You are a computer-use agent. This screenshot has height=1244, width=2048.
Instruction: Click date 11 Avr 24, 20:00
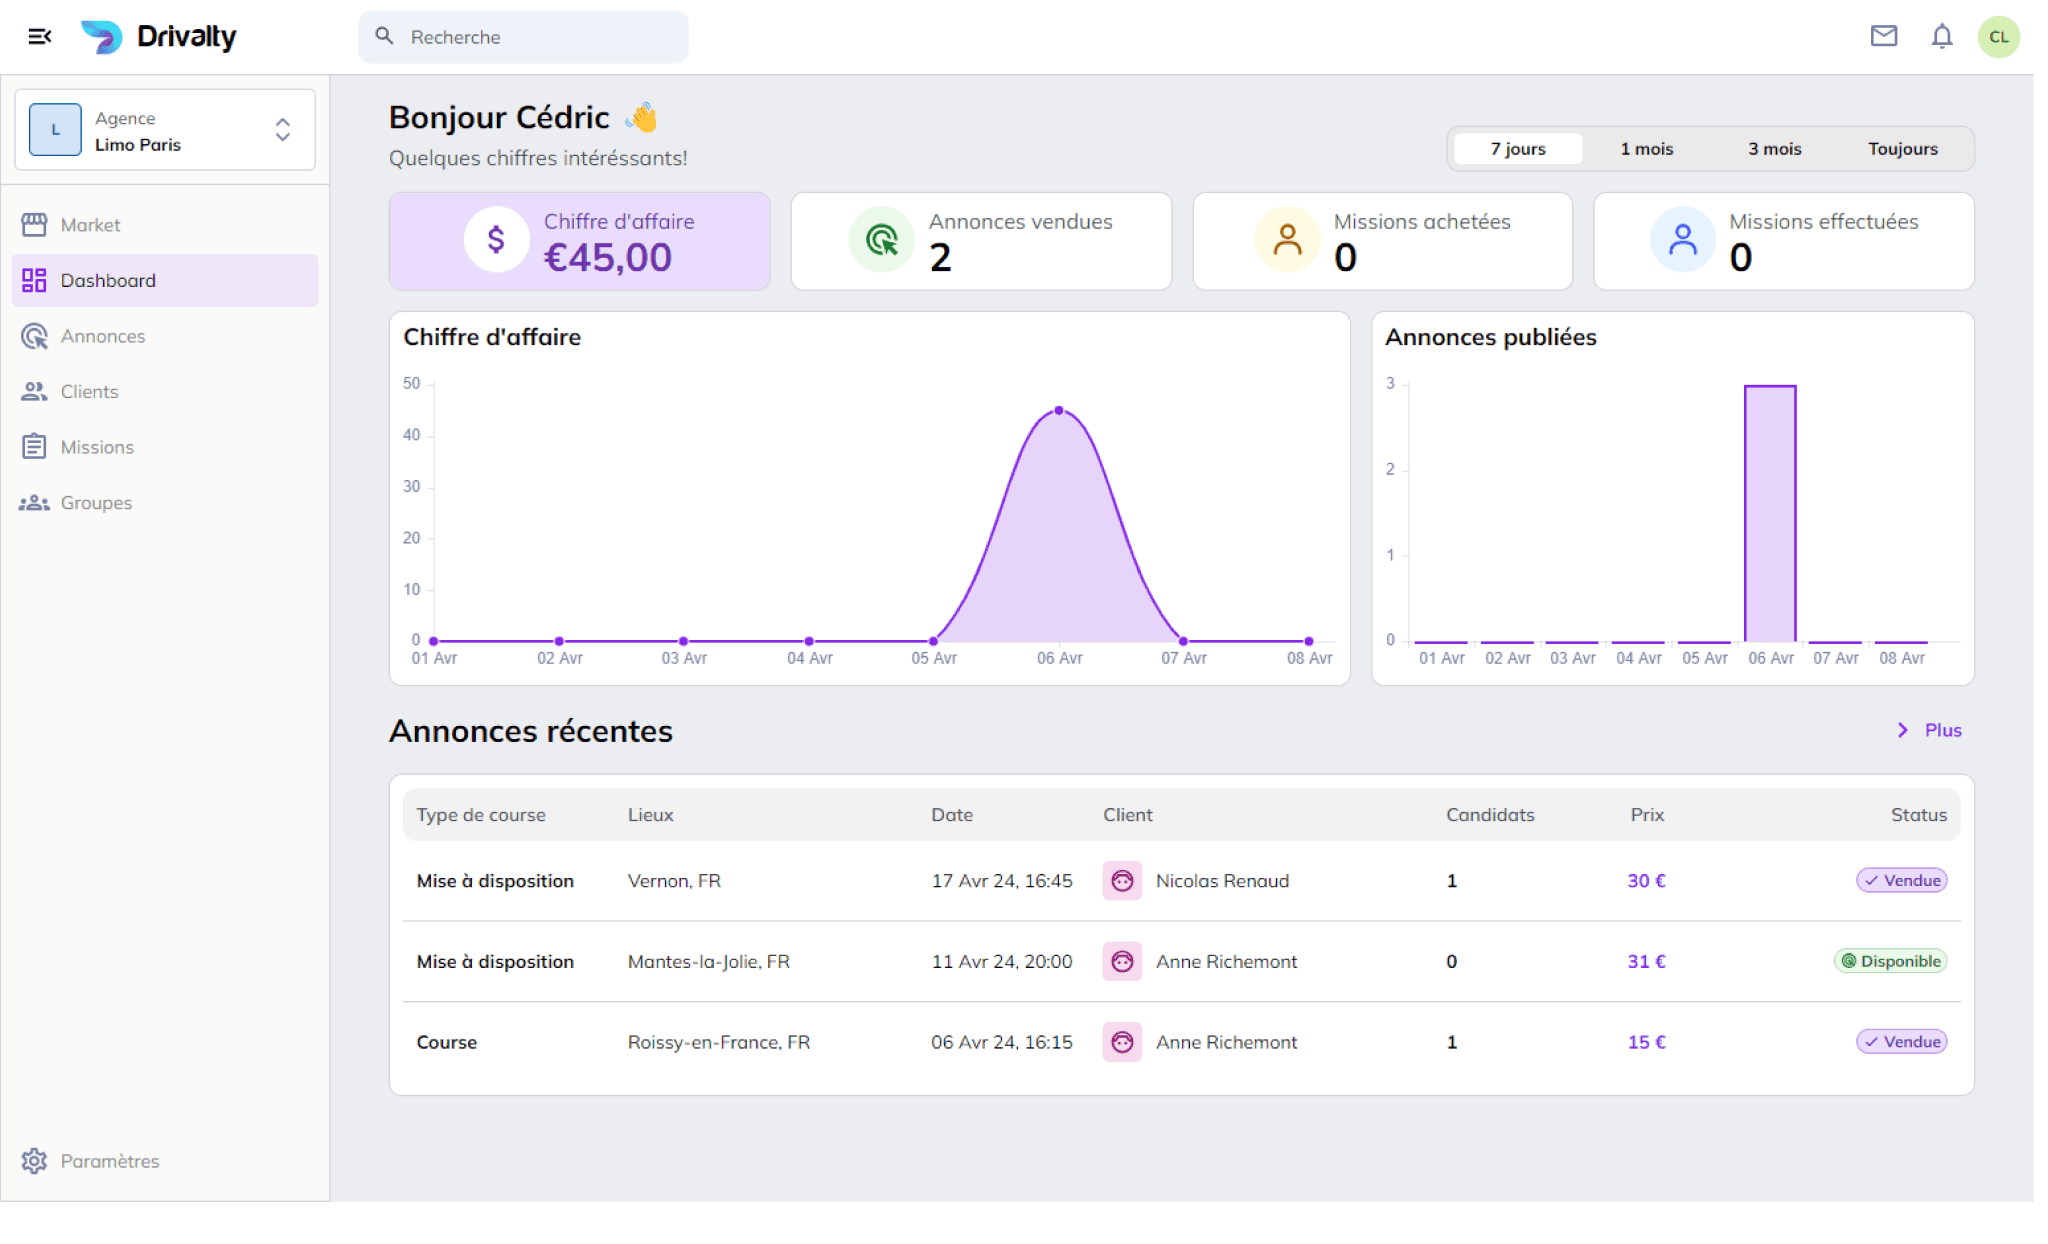pos(1001,961)
